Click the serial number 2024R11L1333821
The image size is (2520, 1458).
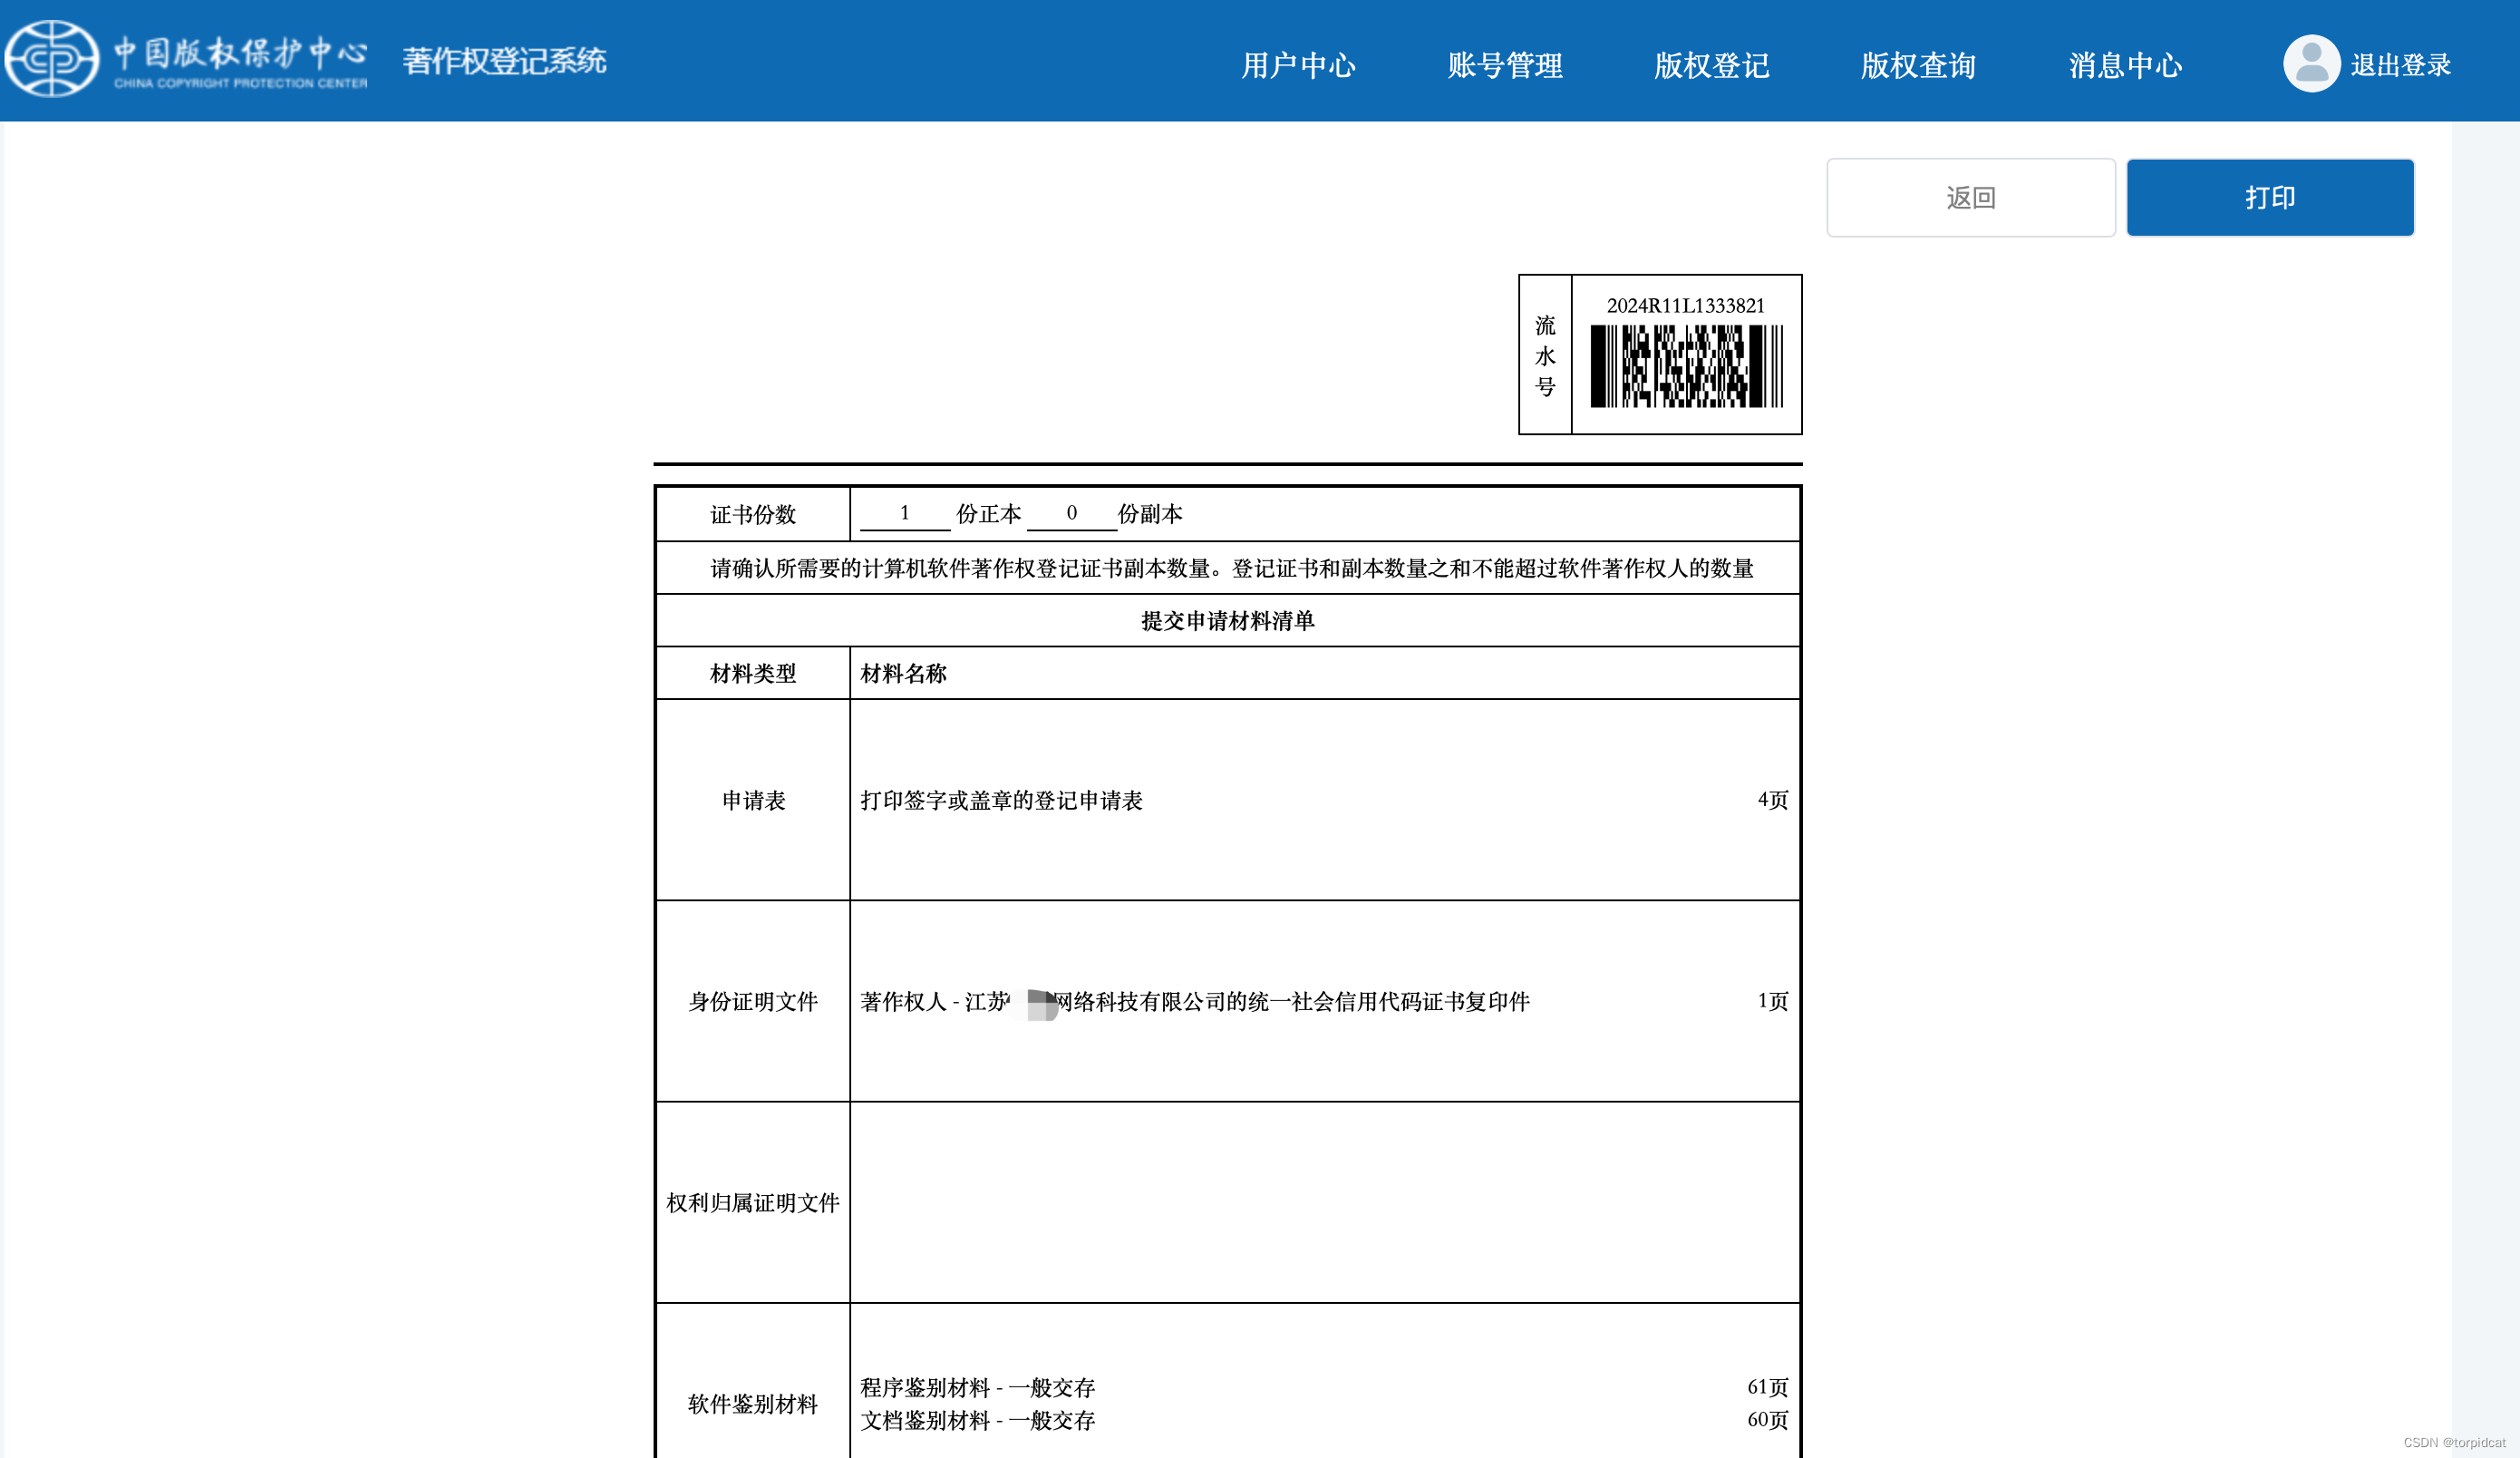click(1685, 306)
